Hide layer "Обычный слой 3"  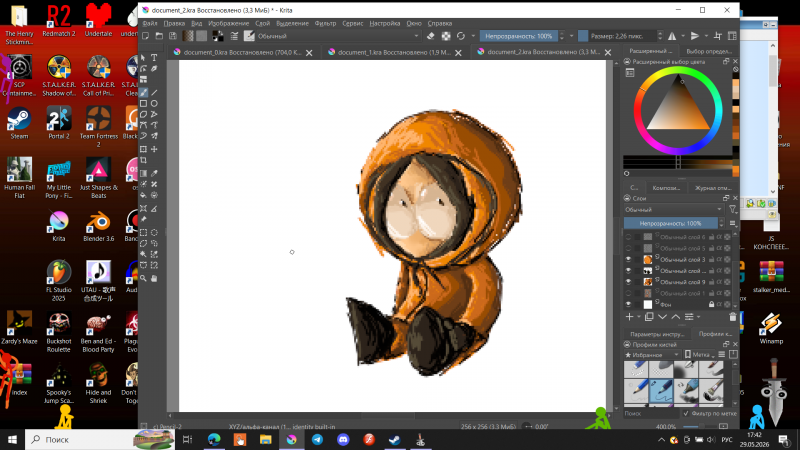pos(629,259)
